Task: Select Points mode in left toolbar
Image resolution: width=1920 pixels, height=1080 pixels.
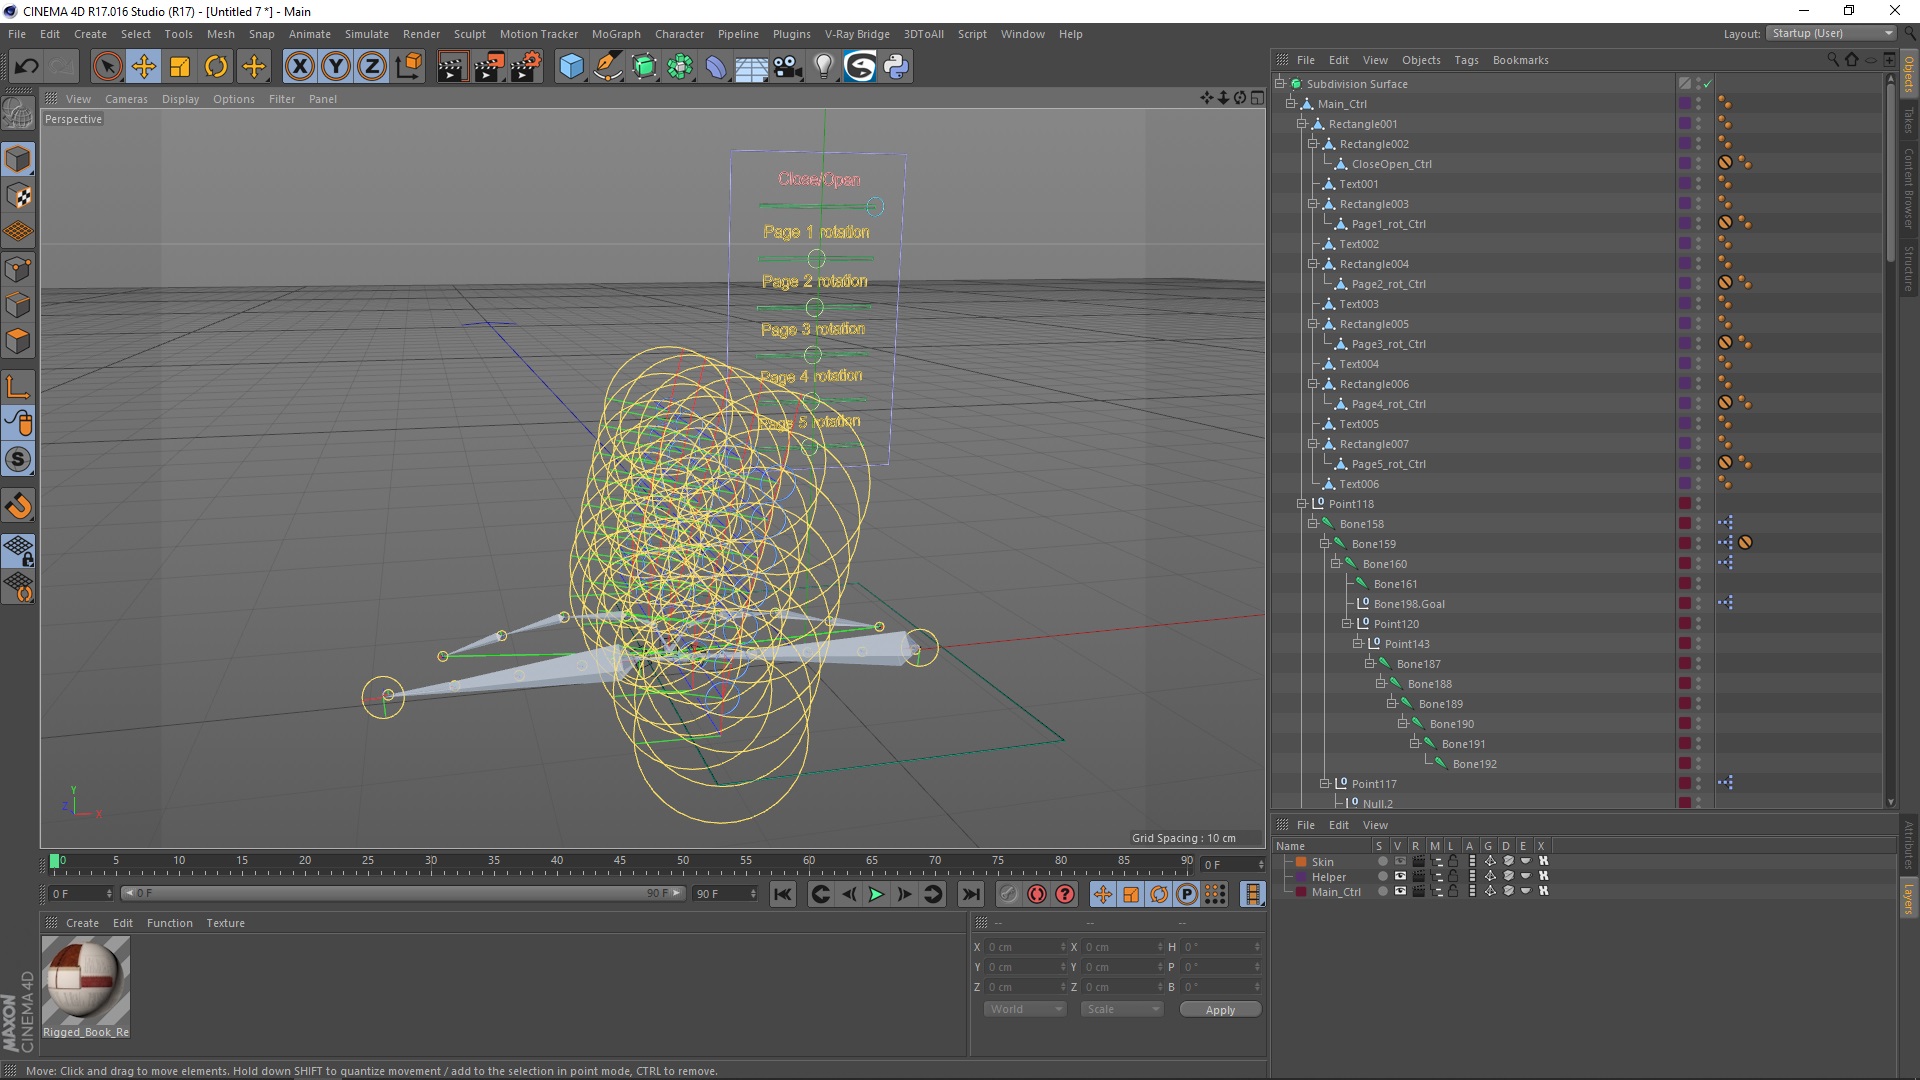Action: [x=18, y=269]
